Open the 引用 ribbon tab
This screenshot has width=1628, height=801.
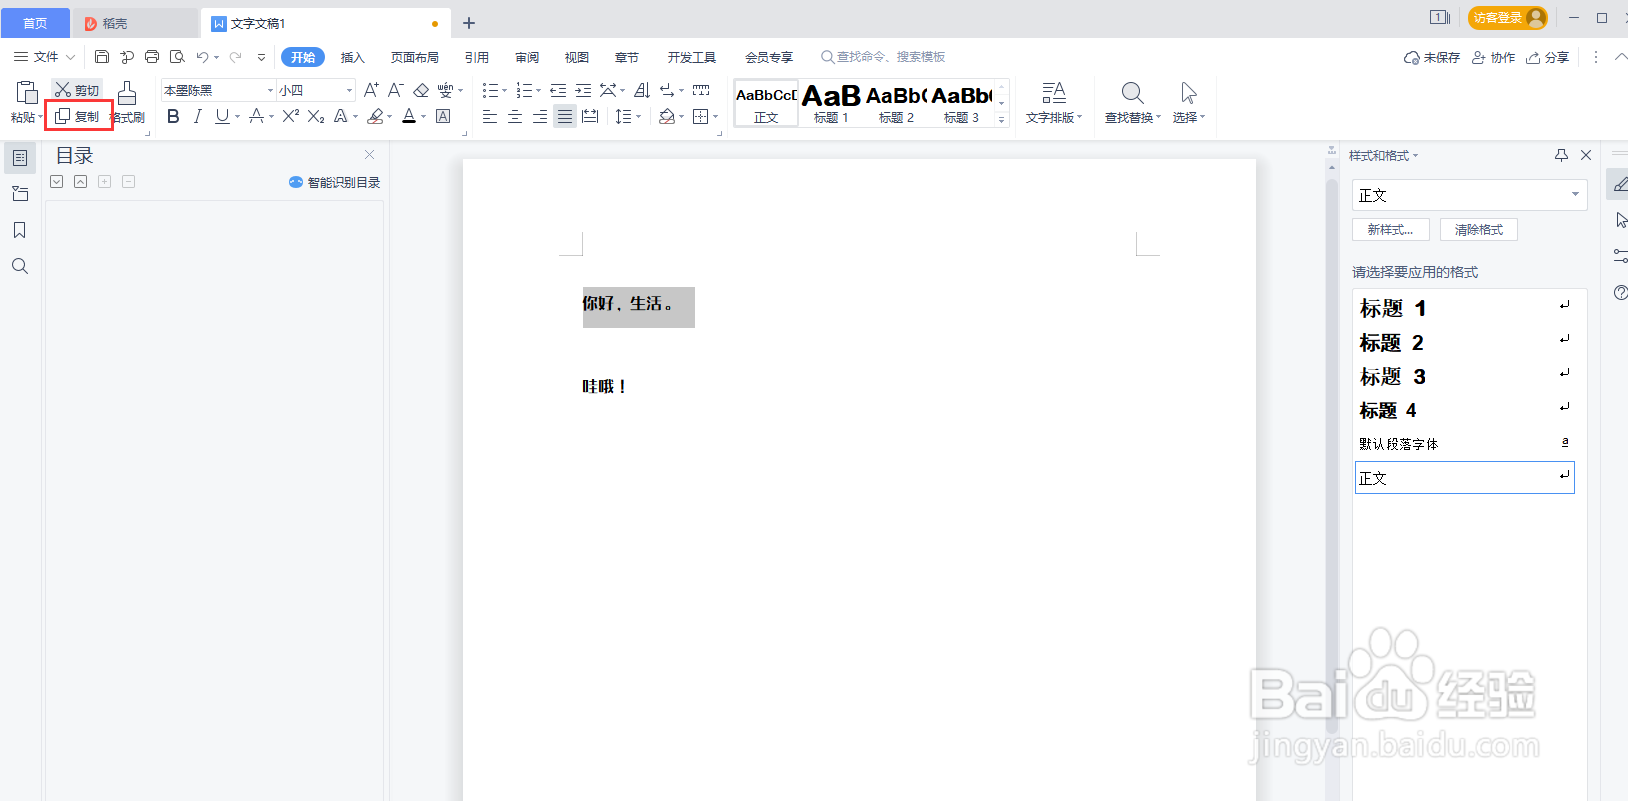point(477,57)
